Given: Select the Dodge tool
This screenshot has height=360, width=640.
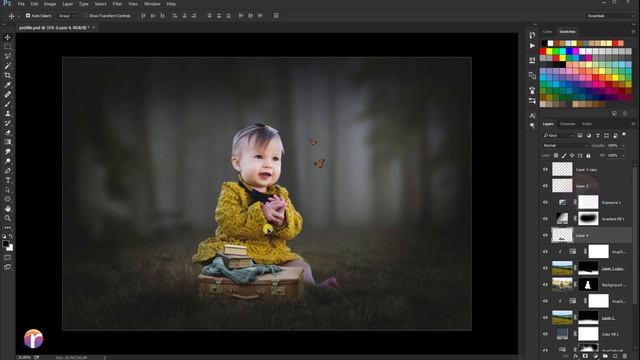Looking at the screenshot, I should 8,161.
